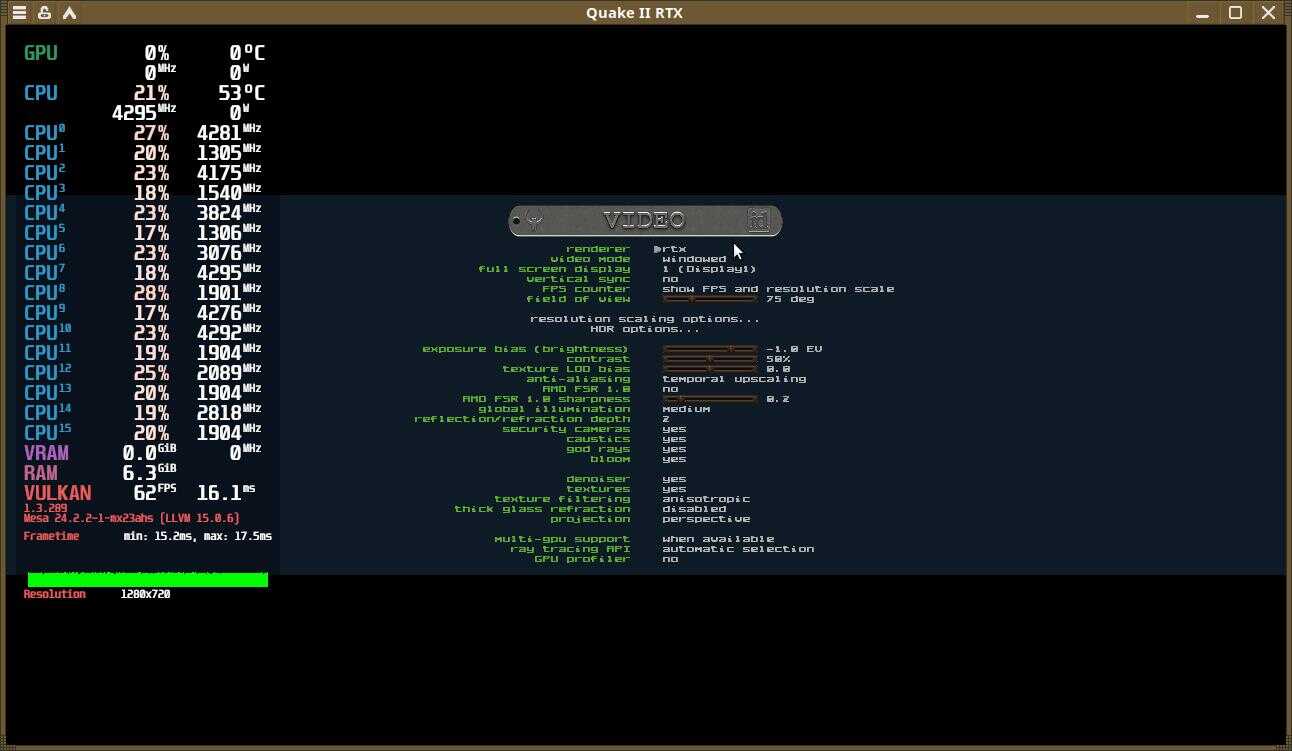Viewport: 1292px width, 751px height.
Task: Click the Quake II RTX window title
Action: click(x=635, y=13)
